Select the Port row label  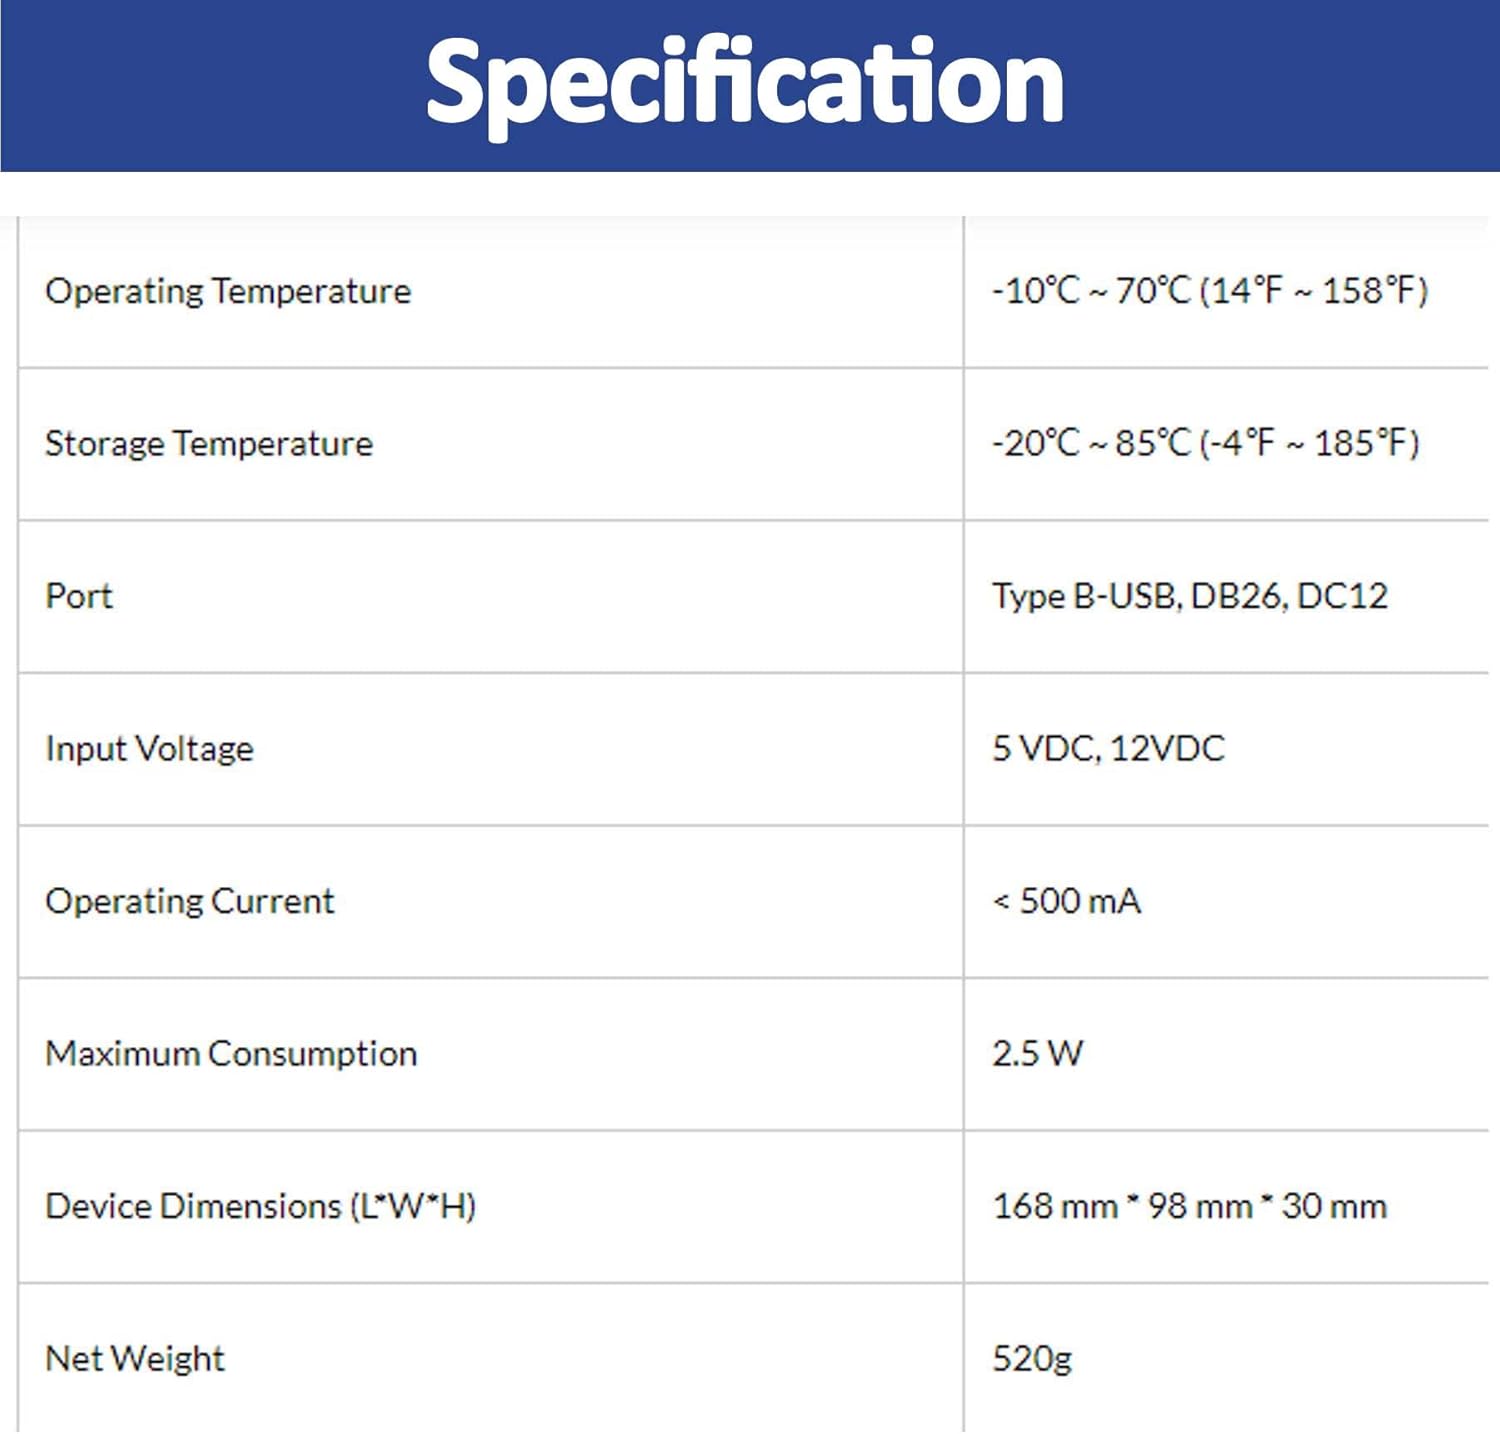point(79,596)
